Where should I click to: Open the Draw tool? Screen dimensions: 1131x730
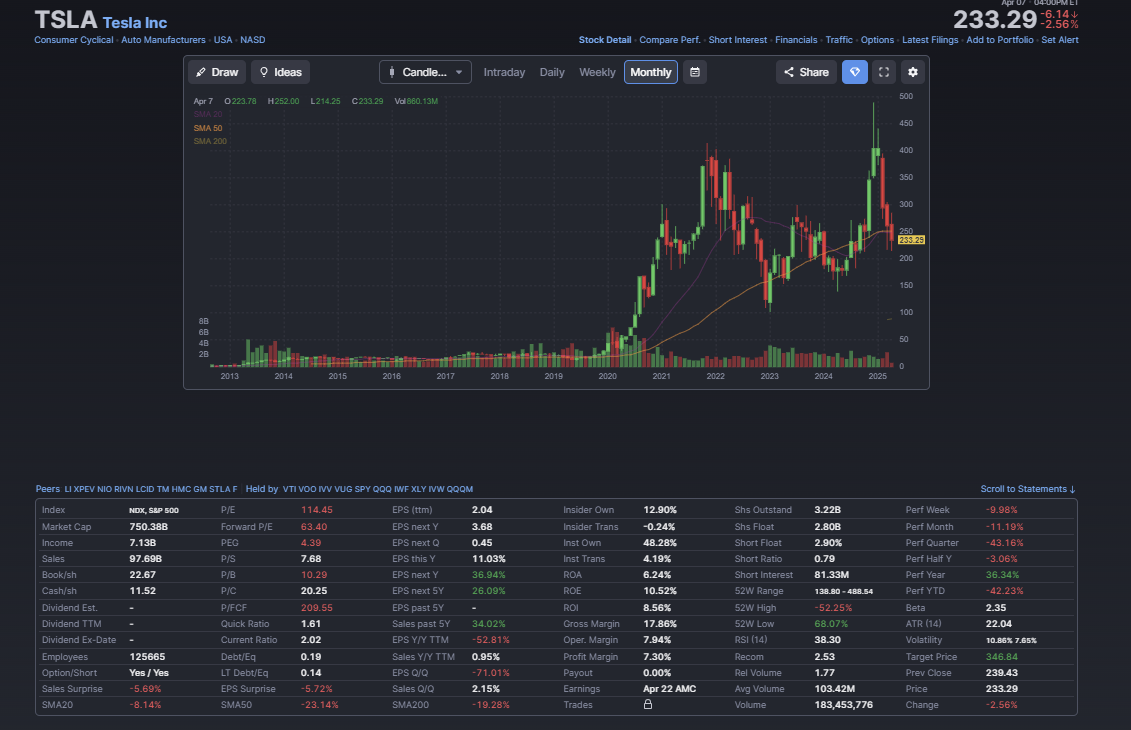click(217, 72)
